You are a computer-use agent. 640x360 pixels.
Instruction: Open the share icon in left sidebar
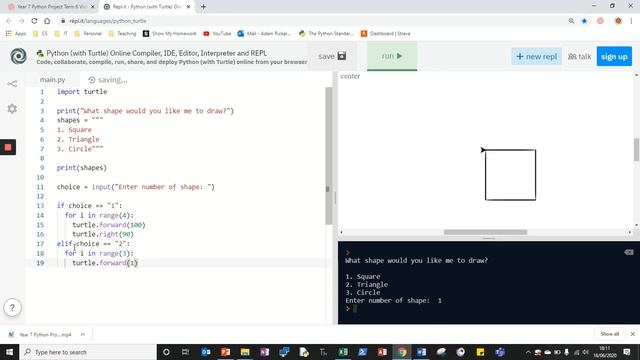[x=12, y=84]
